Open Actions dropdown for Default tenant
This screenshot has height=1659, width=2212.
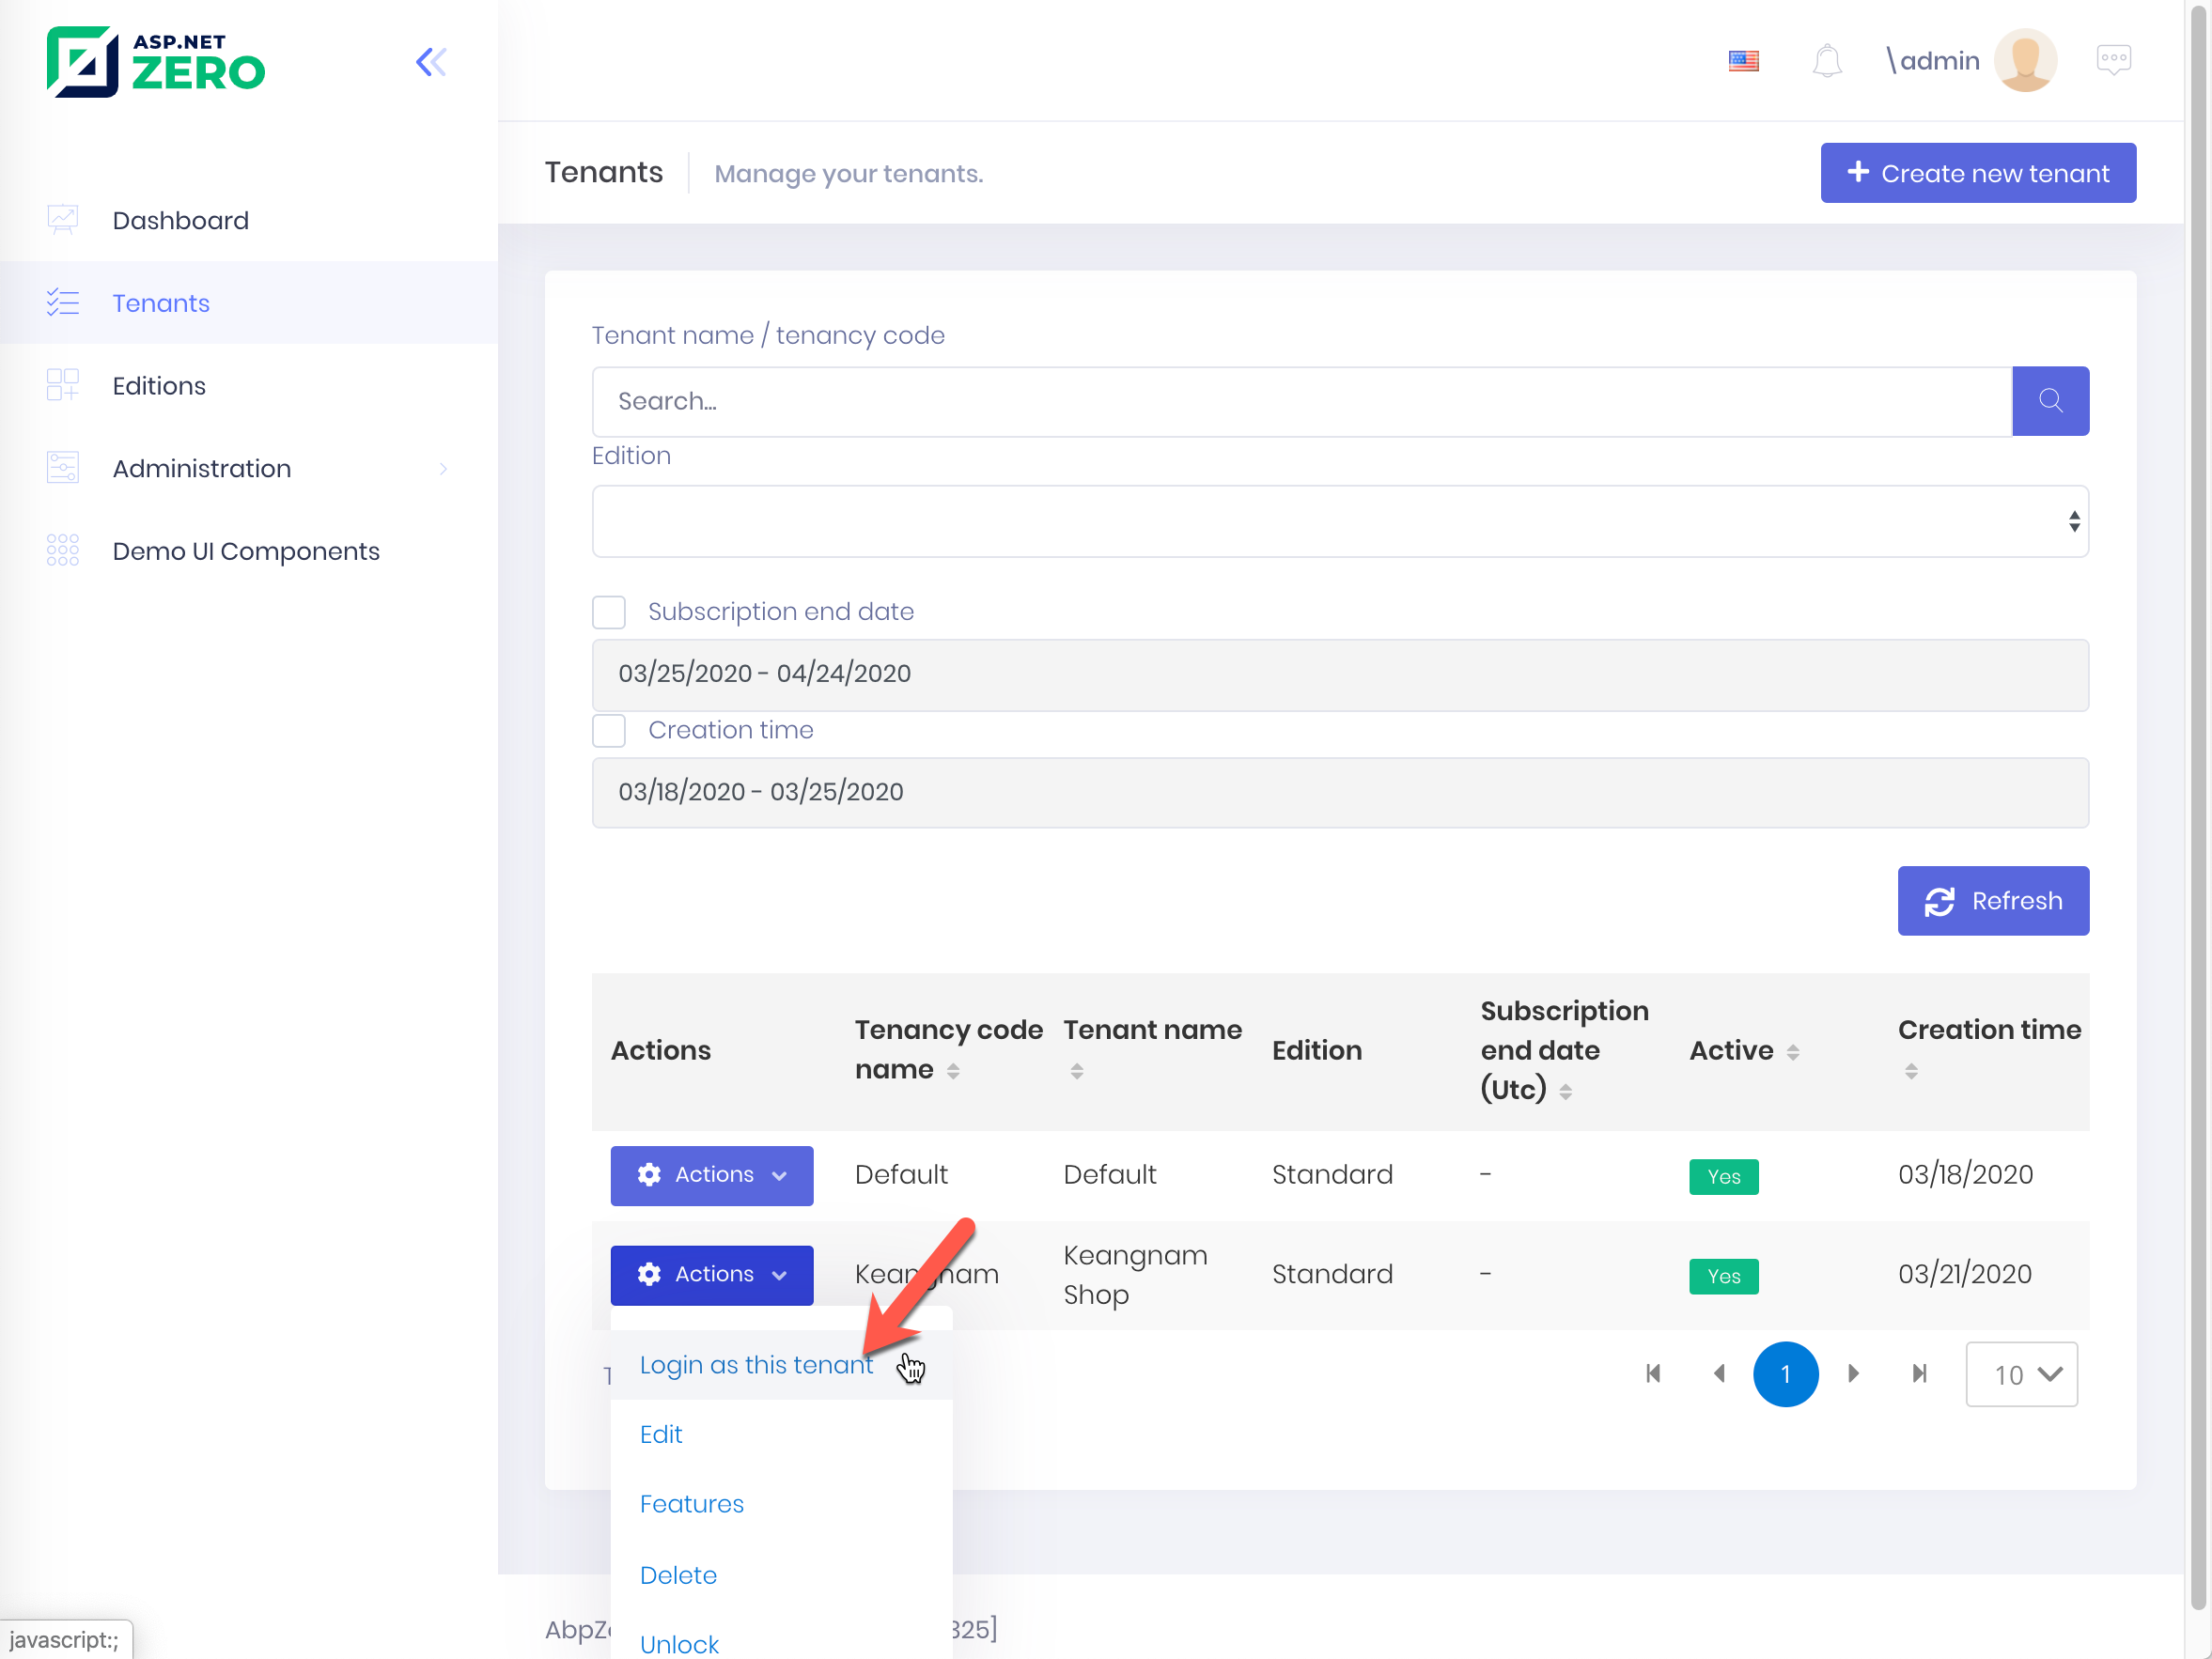tap(711, 1175)
